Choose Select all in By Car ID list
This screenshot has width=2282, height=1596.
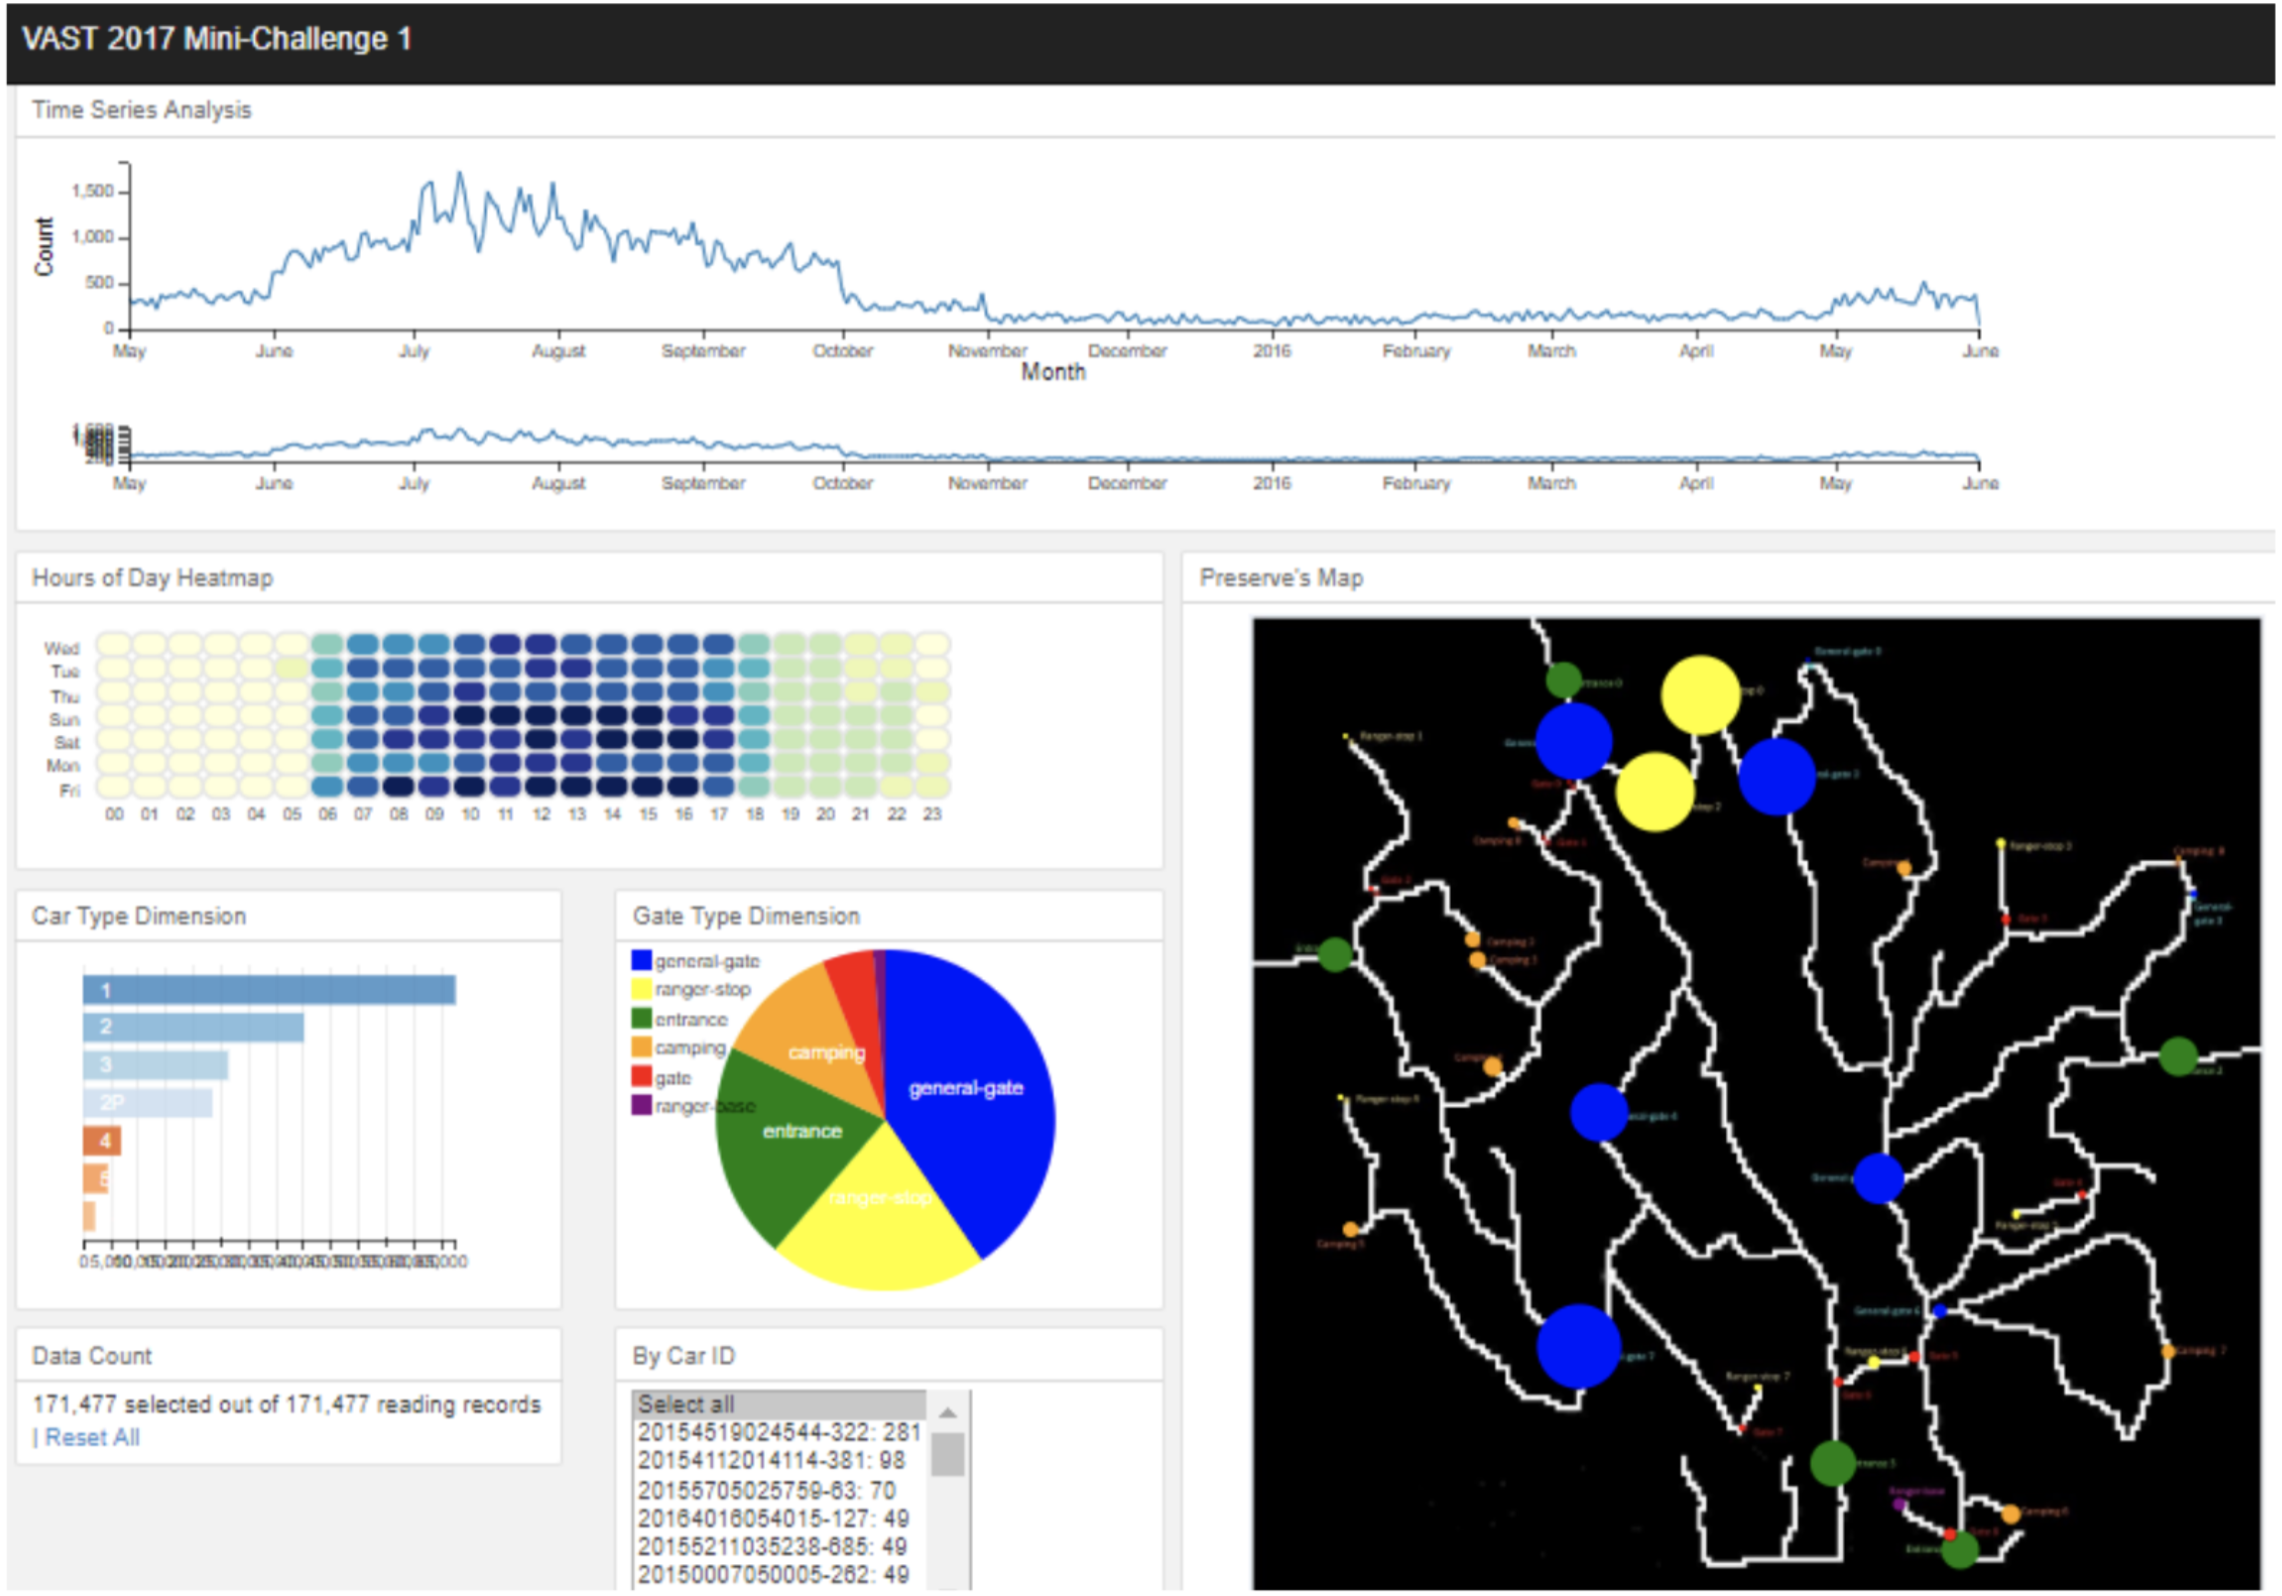pyautogui.click(x=778, y=1404)
